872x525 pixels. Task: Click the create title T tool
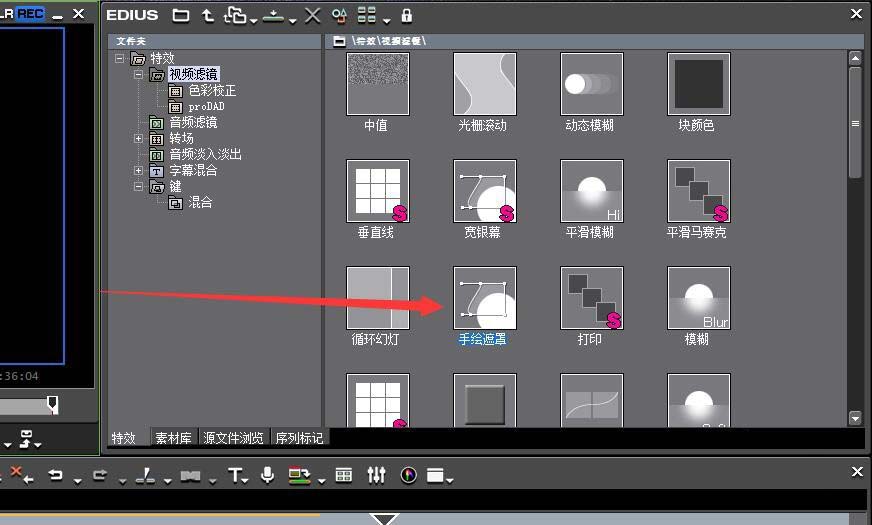pos(235,476)
